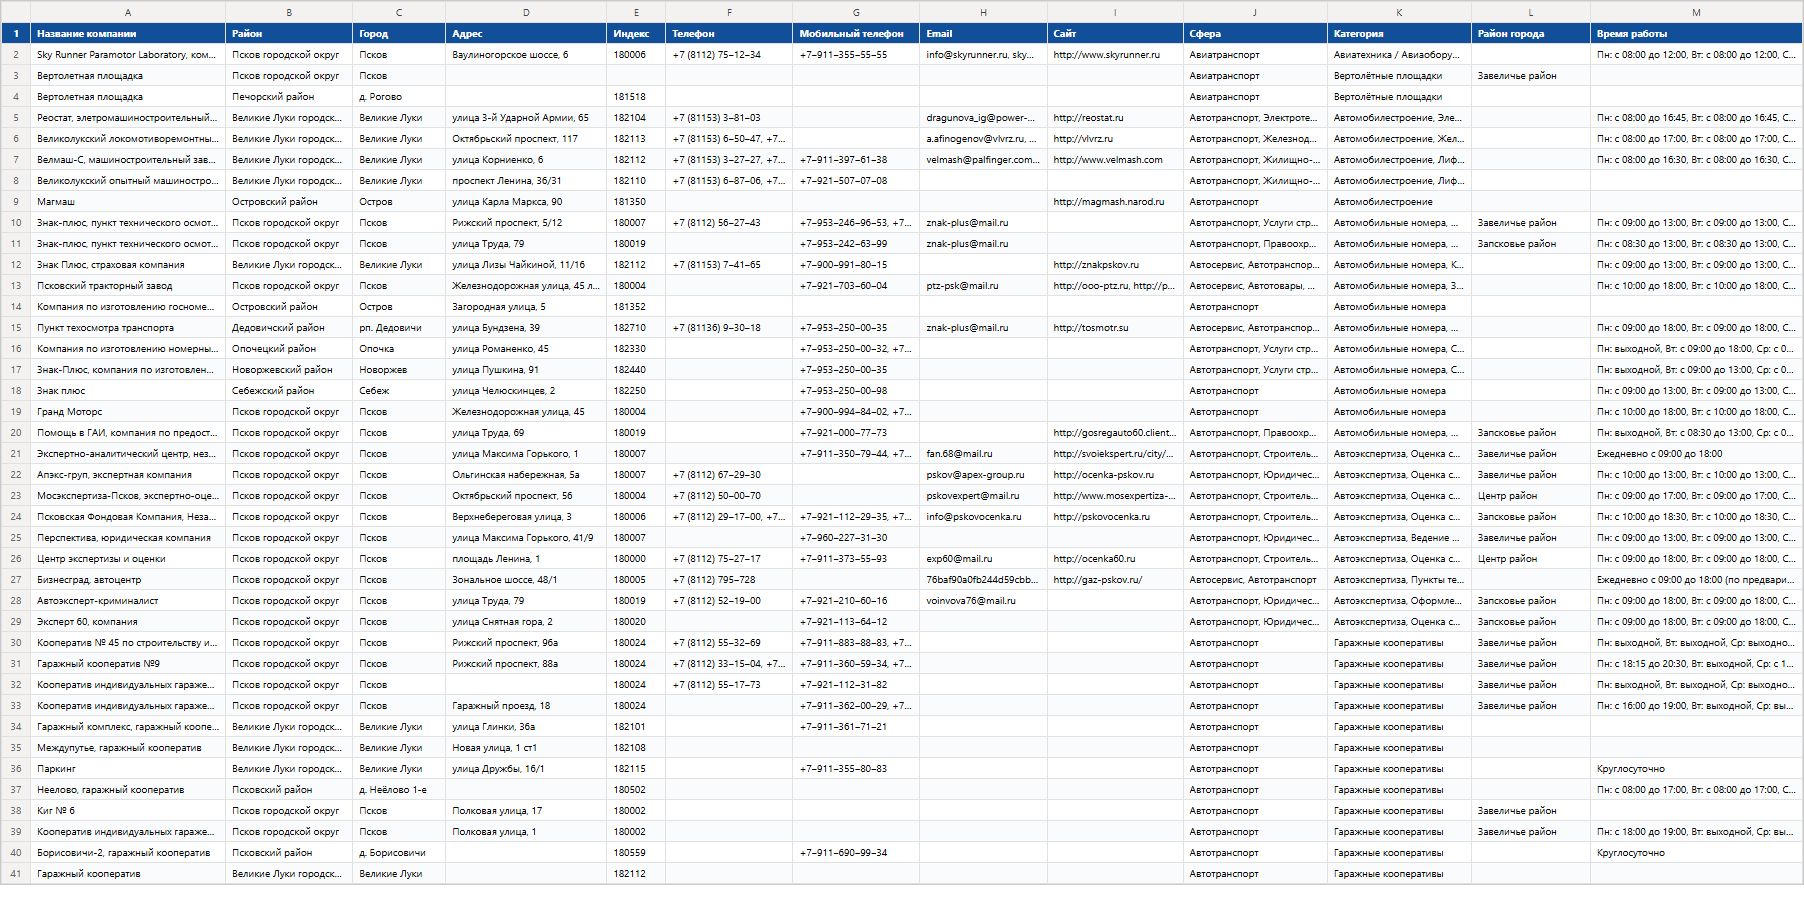Select the 'Бизнесград, автоцентр' cell
The width and height of the screenshot is (1804, 902).
point(128,580)
